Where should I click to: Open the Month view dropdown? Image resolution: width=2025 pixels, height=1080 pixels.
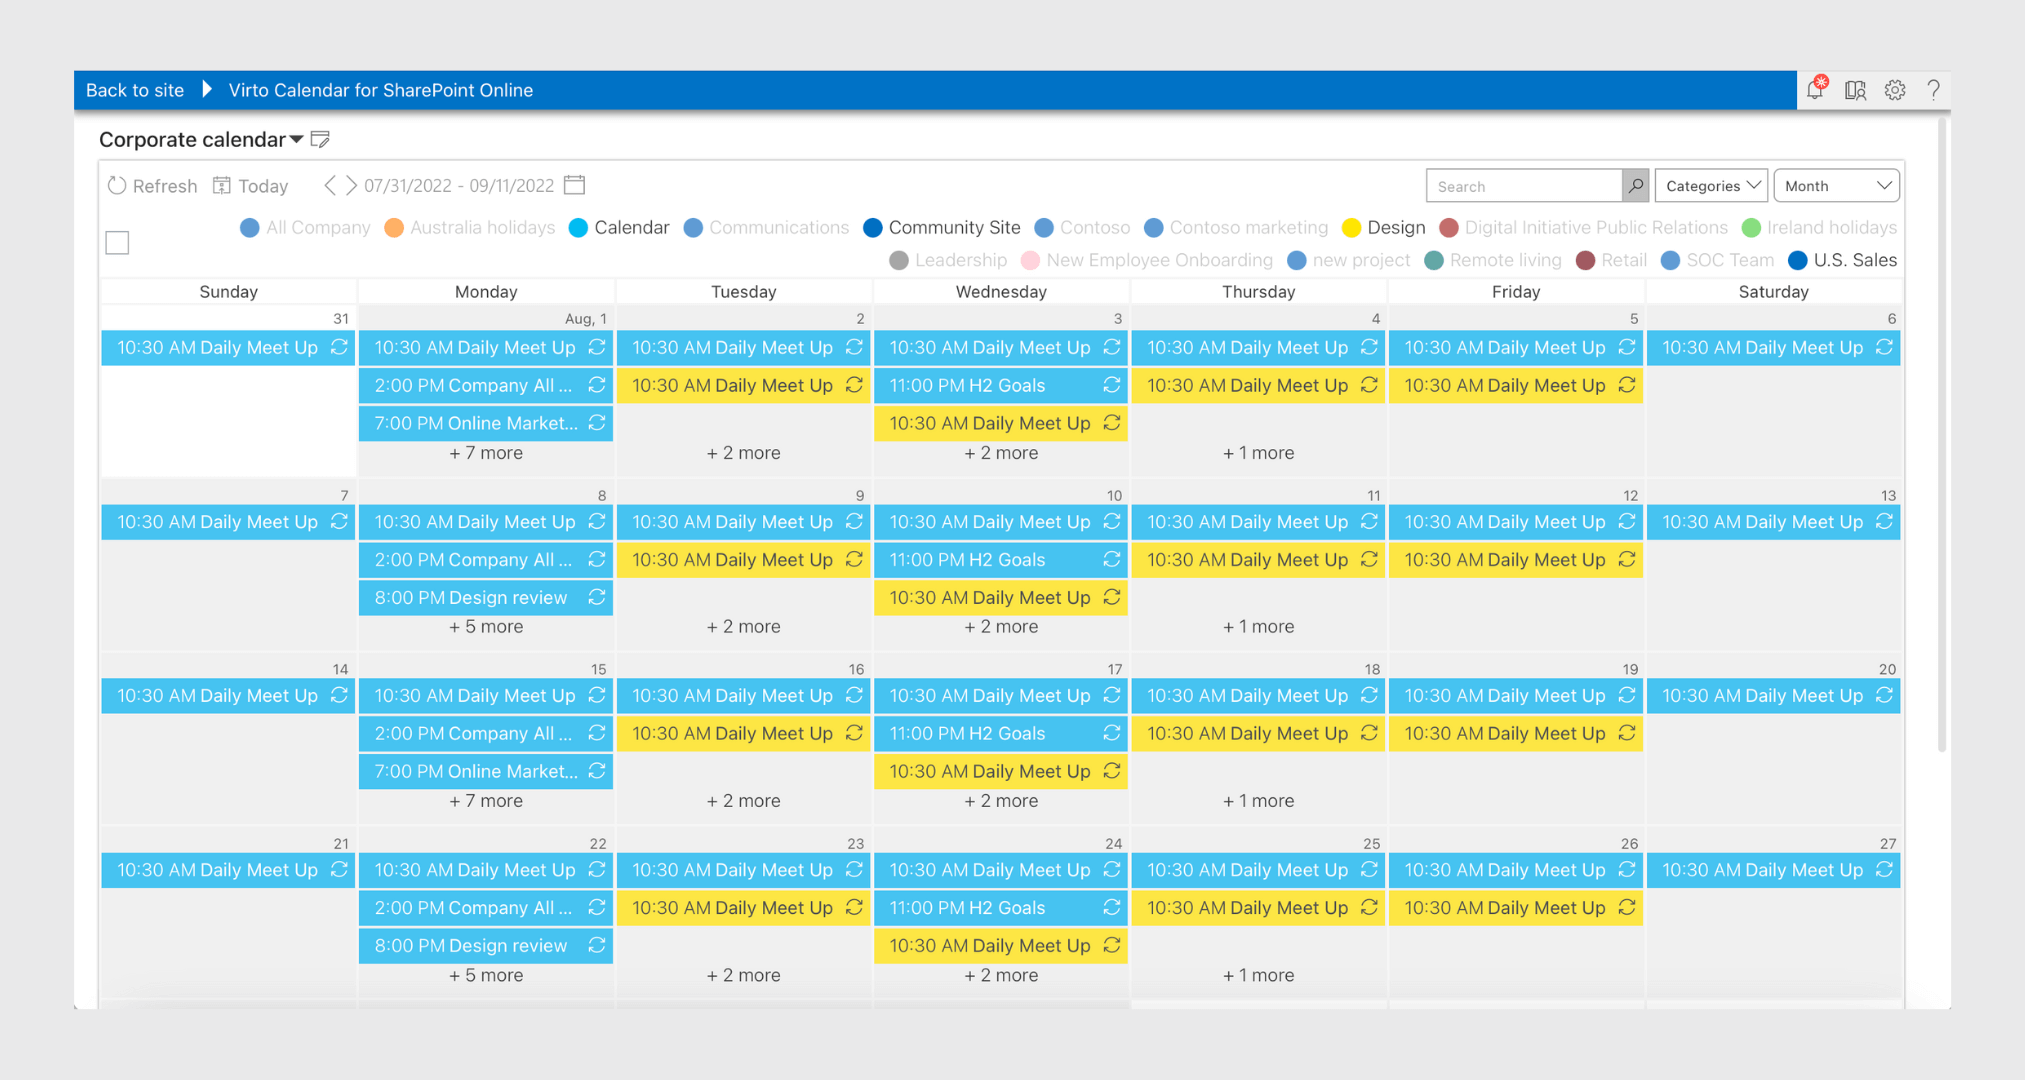[x=1836, y=185]
